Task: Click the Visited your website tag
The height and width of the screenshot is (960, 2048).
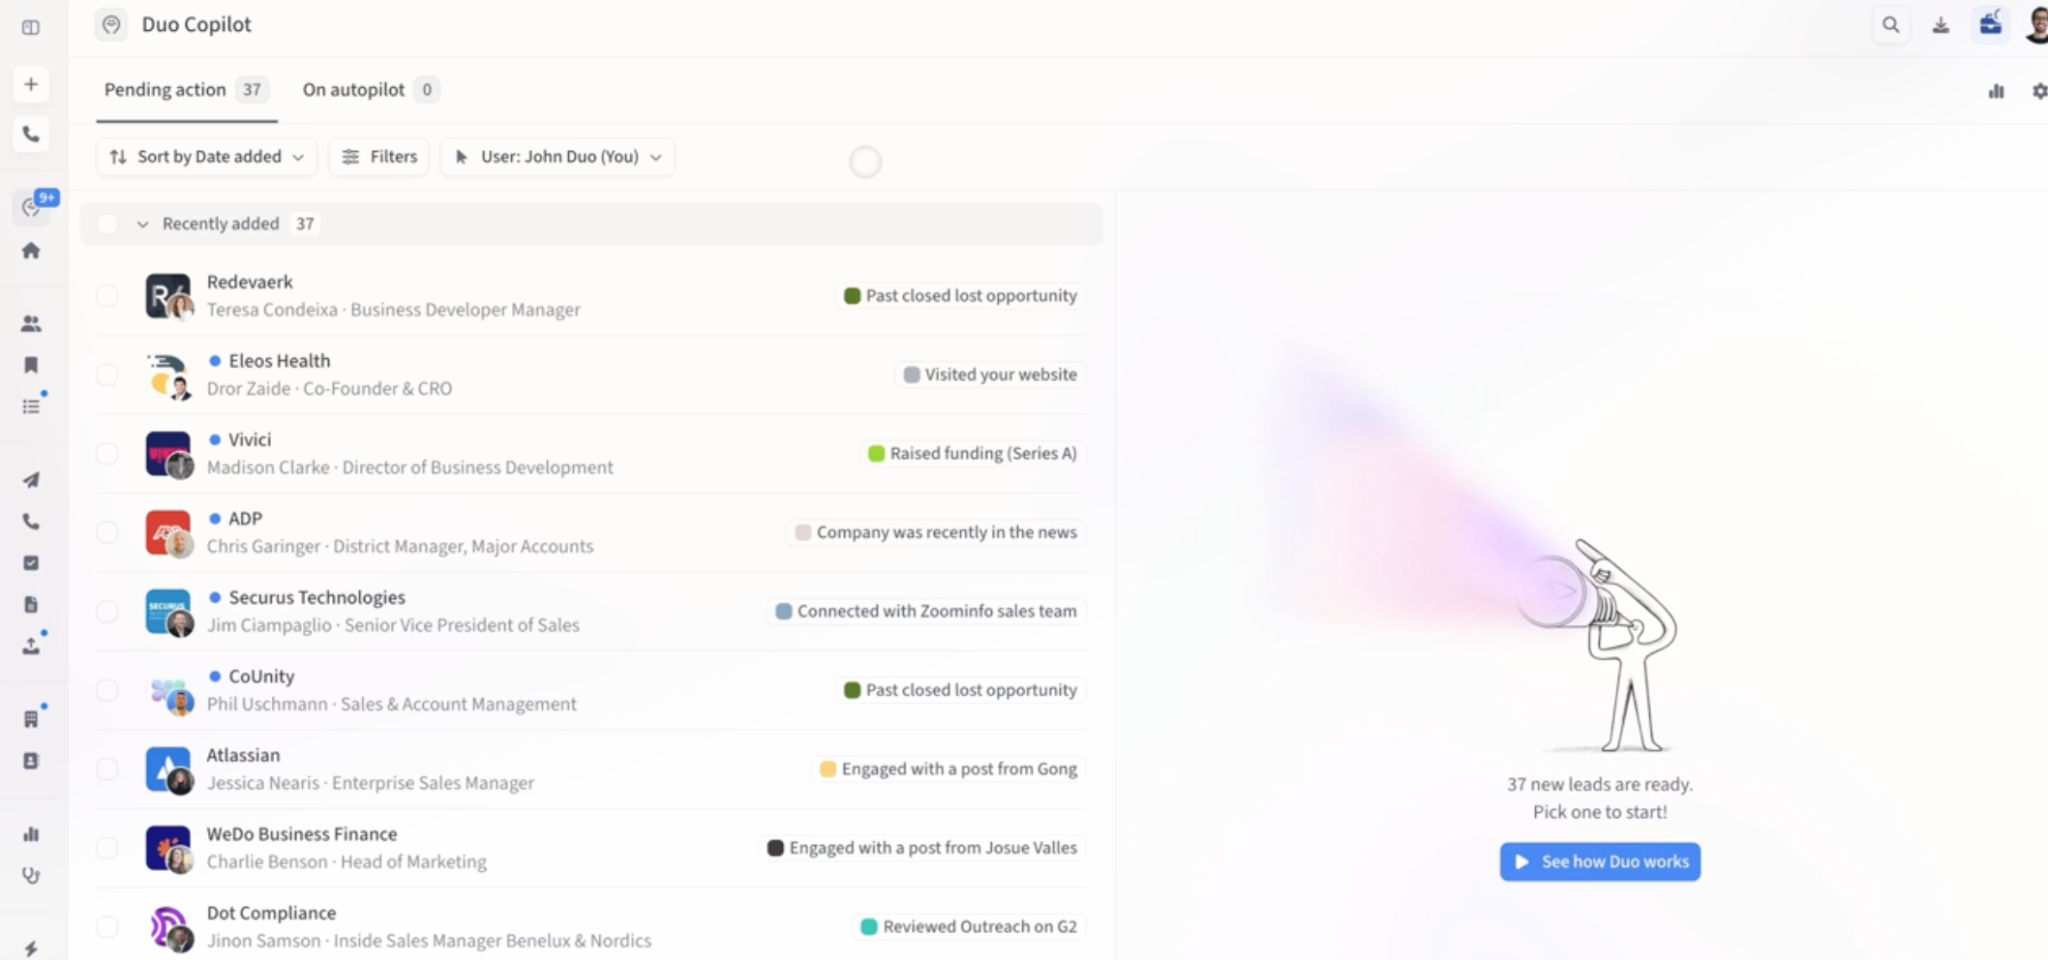Action: pyautogui.click(x=990, y=375)
